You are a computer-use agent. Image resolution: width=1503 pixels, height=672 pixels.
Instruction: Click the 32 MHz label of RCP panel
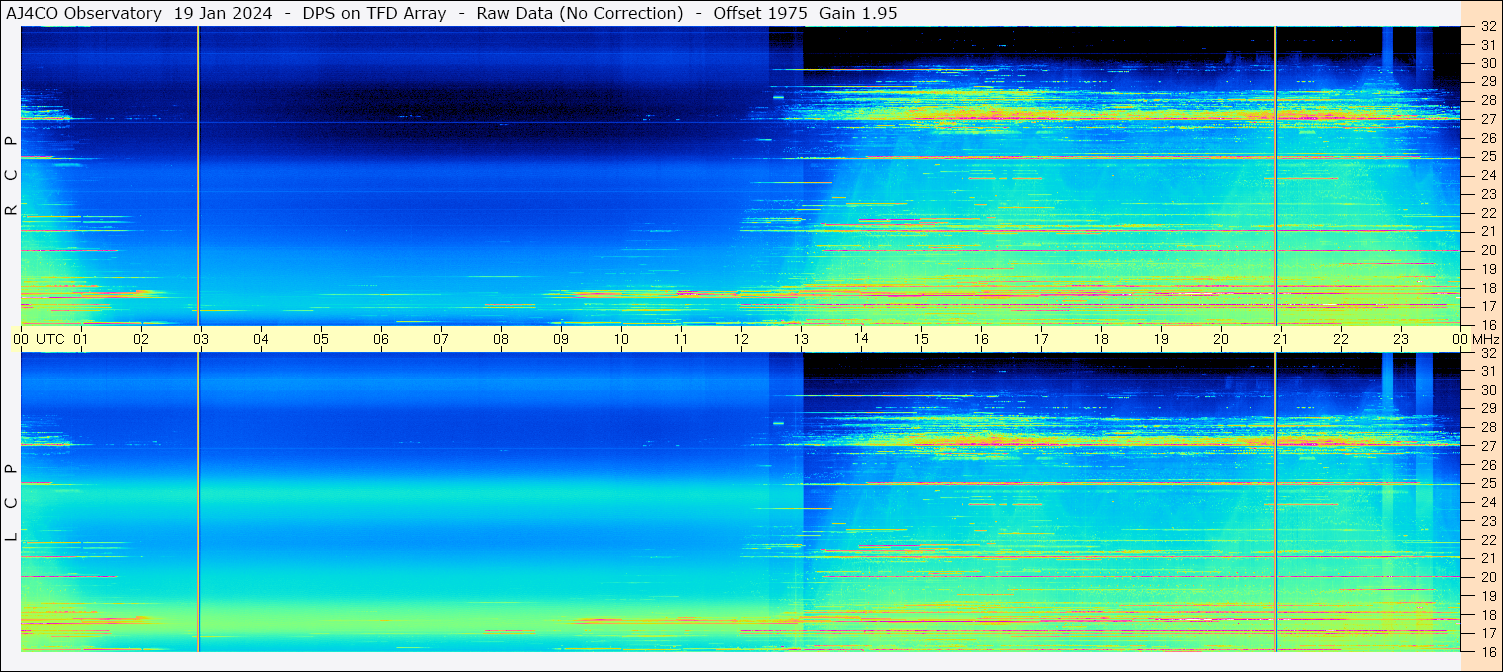pyautogui.click(x=1488, y=27)
